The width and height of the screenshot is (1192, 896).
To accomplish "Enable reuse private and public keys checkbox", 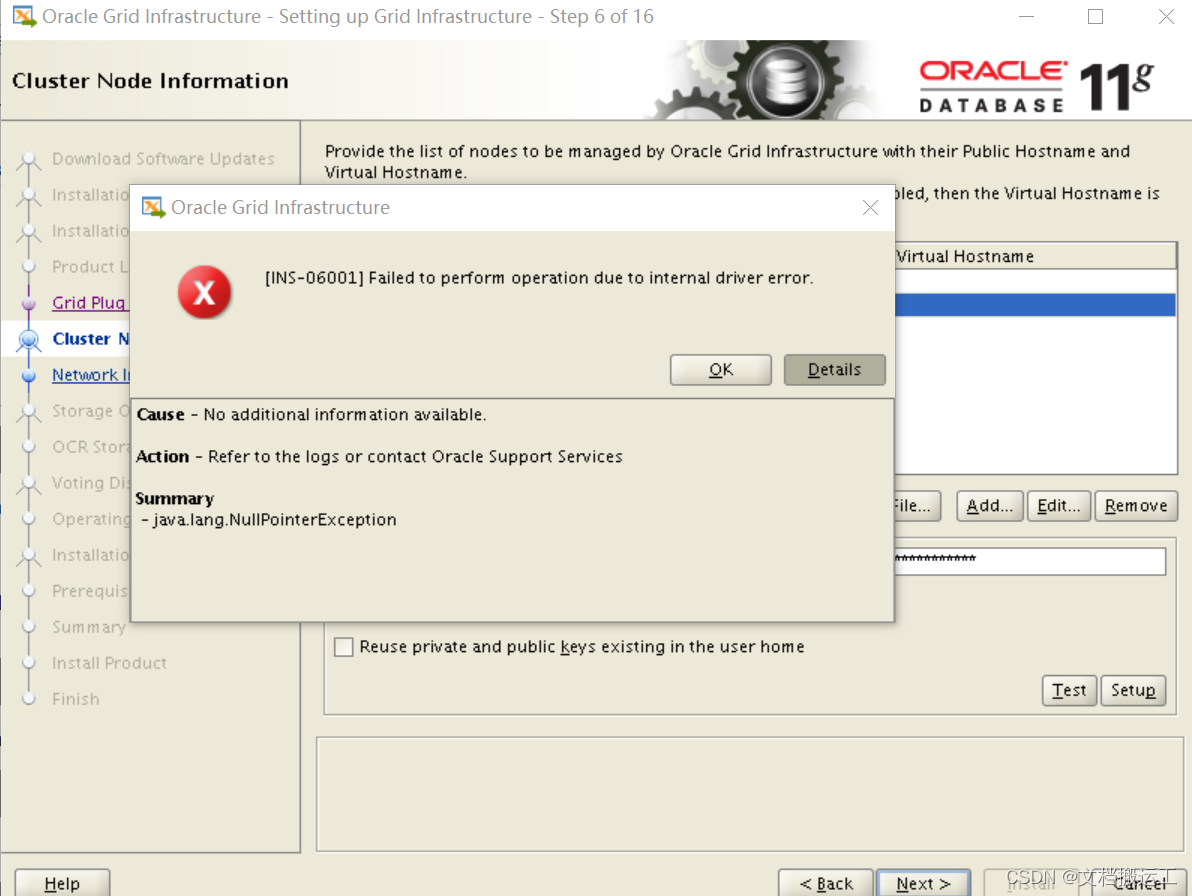I will pos(344,647).
